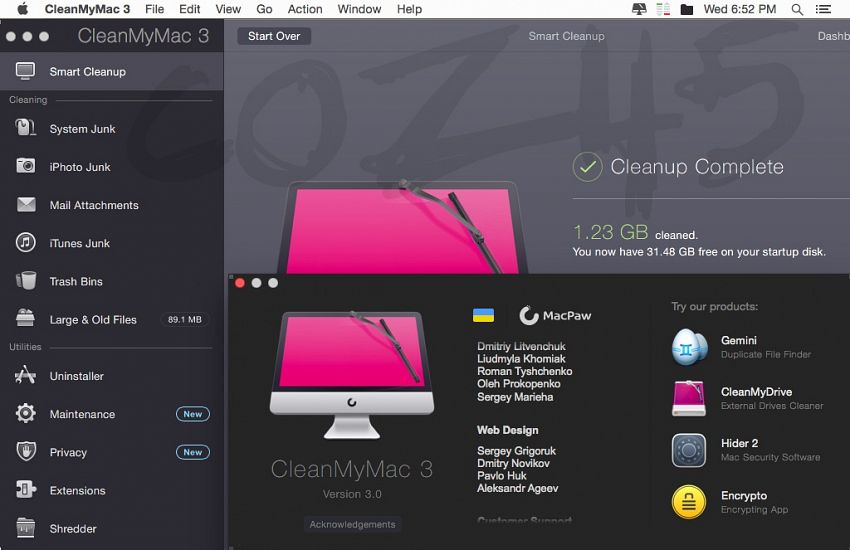This screenshot has width=850, height=550.
Task: Open CleanMyDrive External Drives Cleaner link
Action: tap(772, 398)
